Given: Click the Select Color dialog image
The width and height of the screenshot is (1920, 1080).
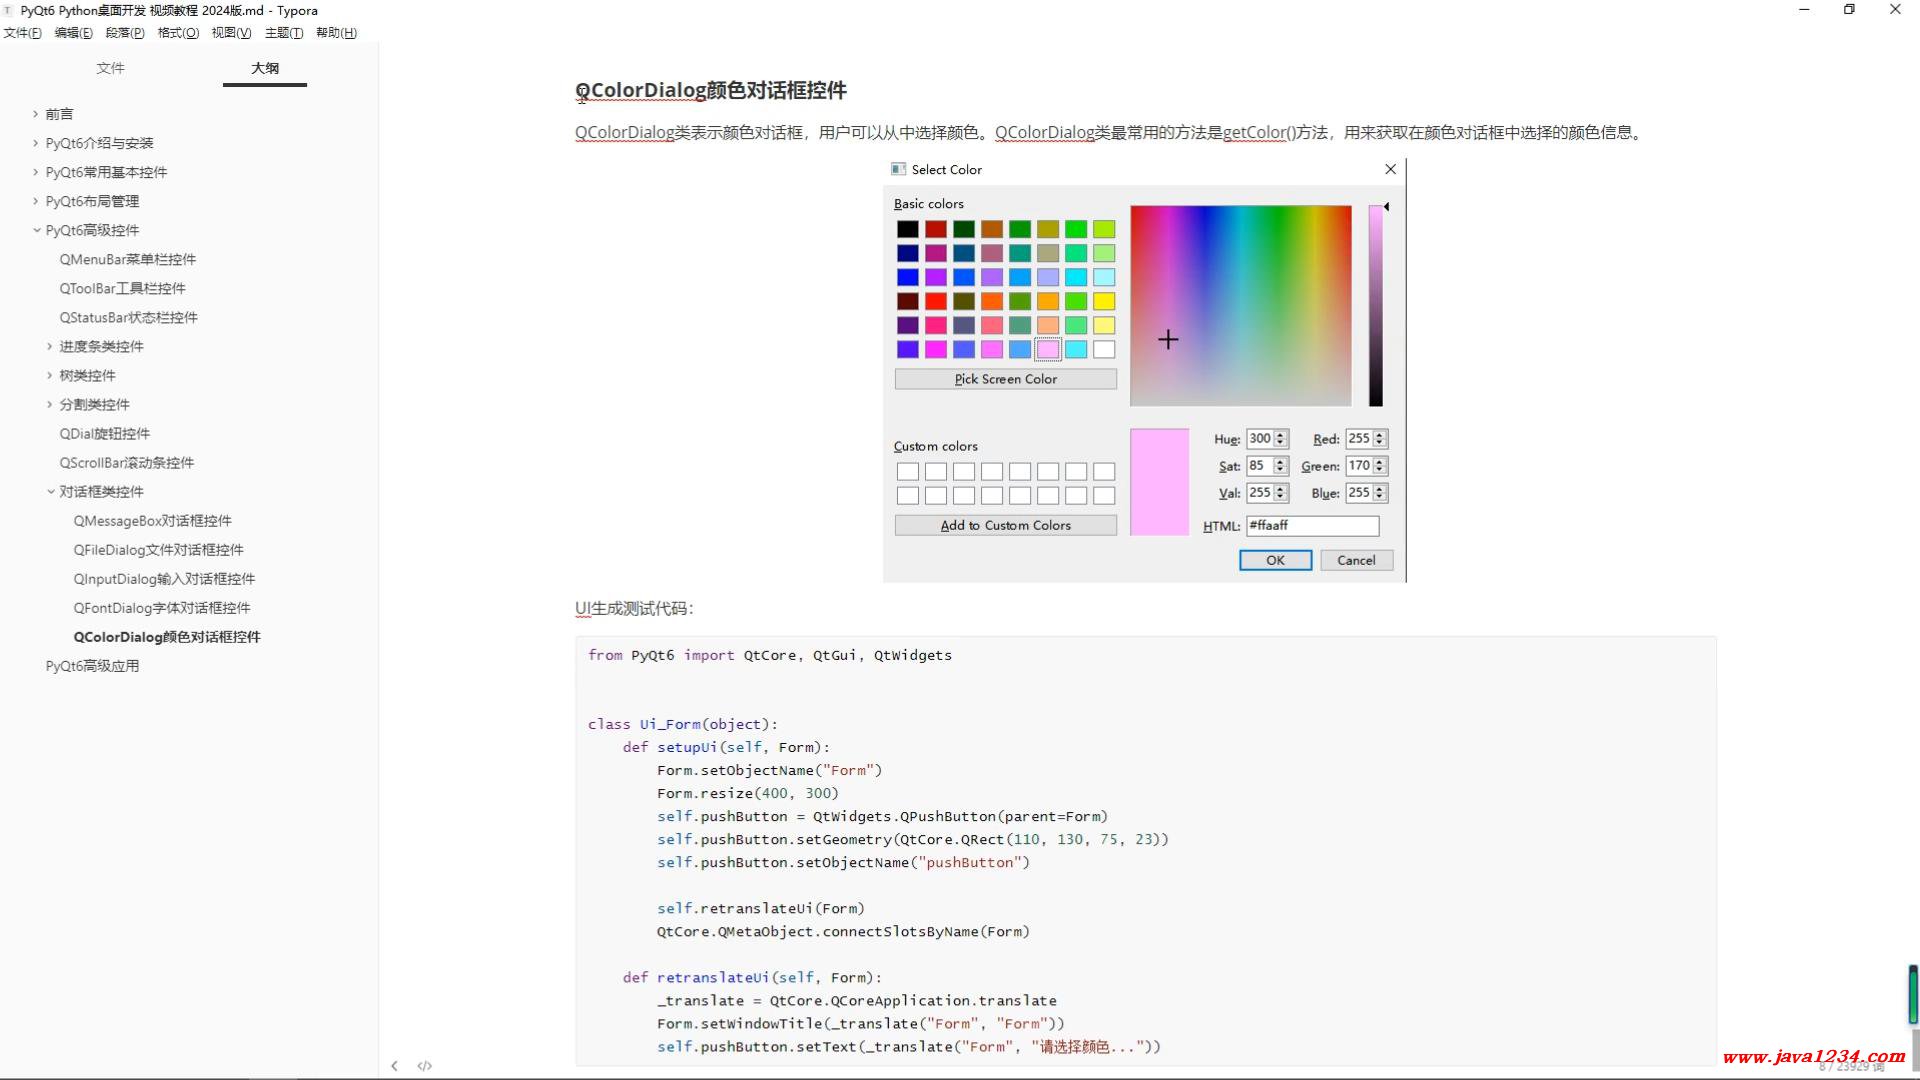Looking at the screenshot, I should click(1144, 370).
